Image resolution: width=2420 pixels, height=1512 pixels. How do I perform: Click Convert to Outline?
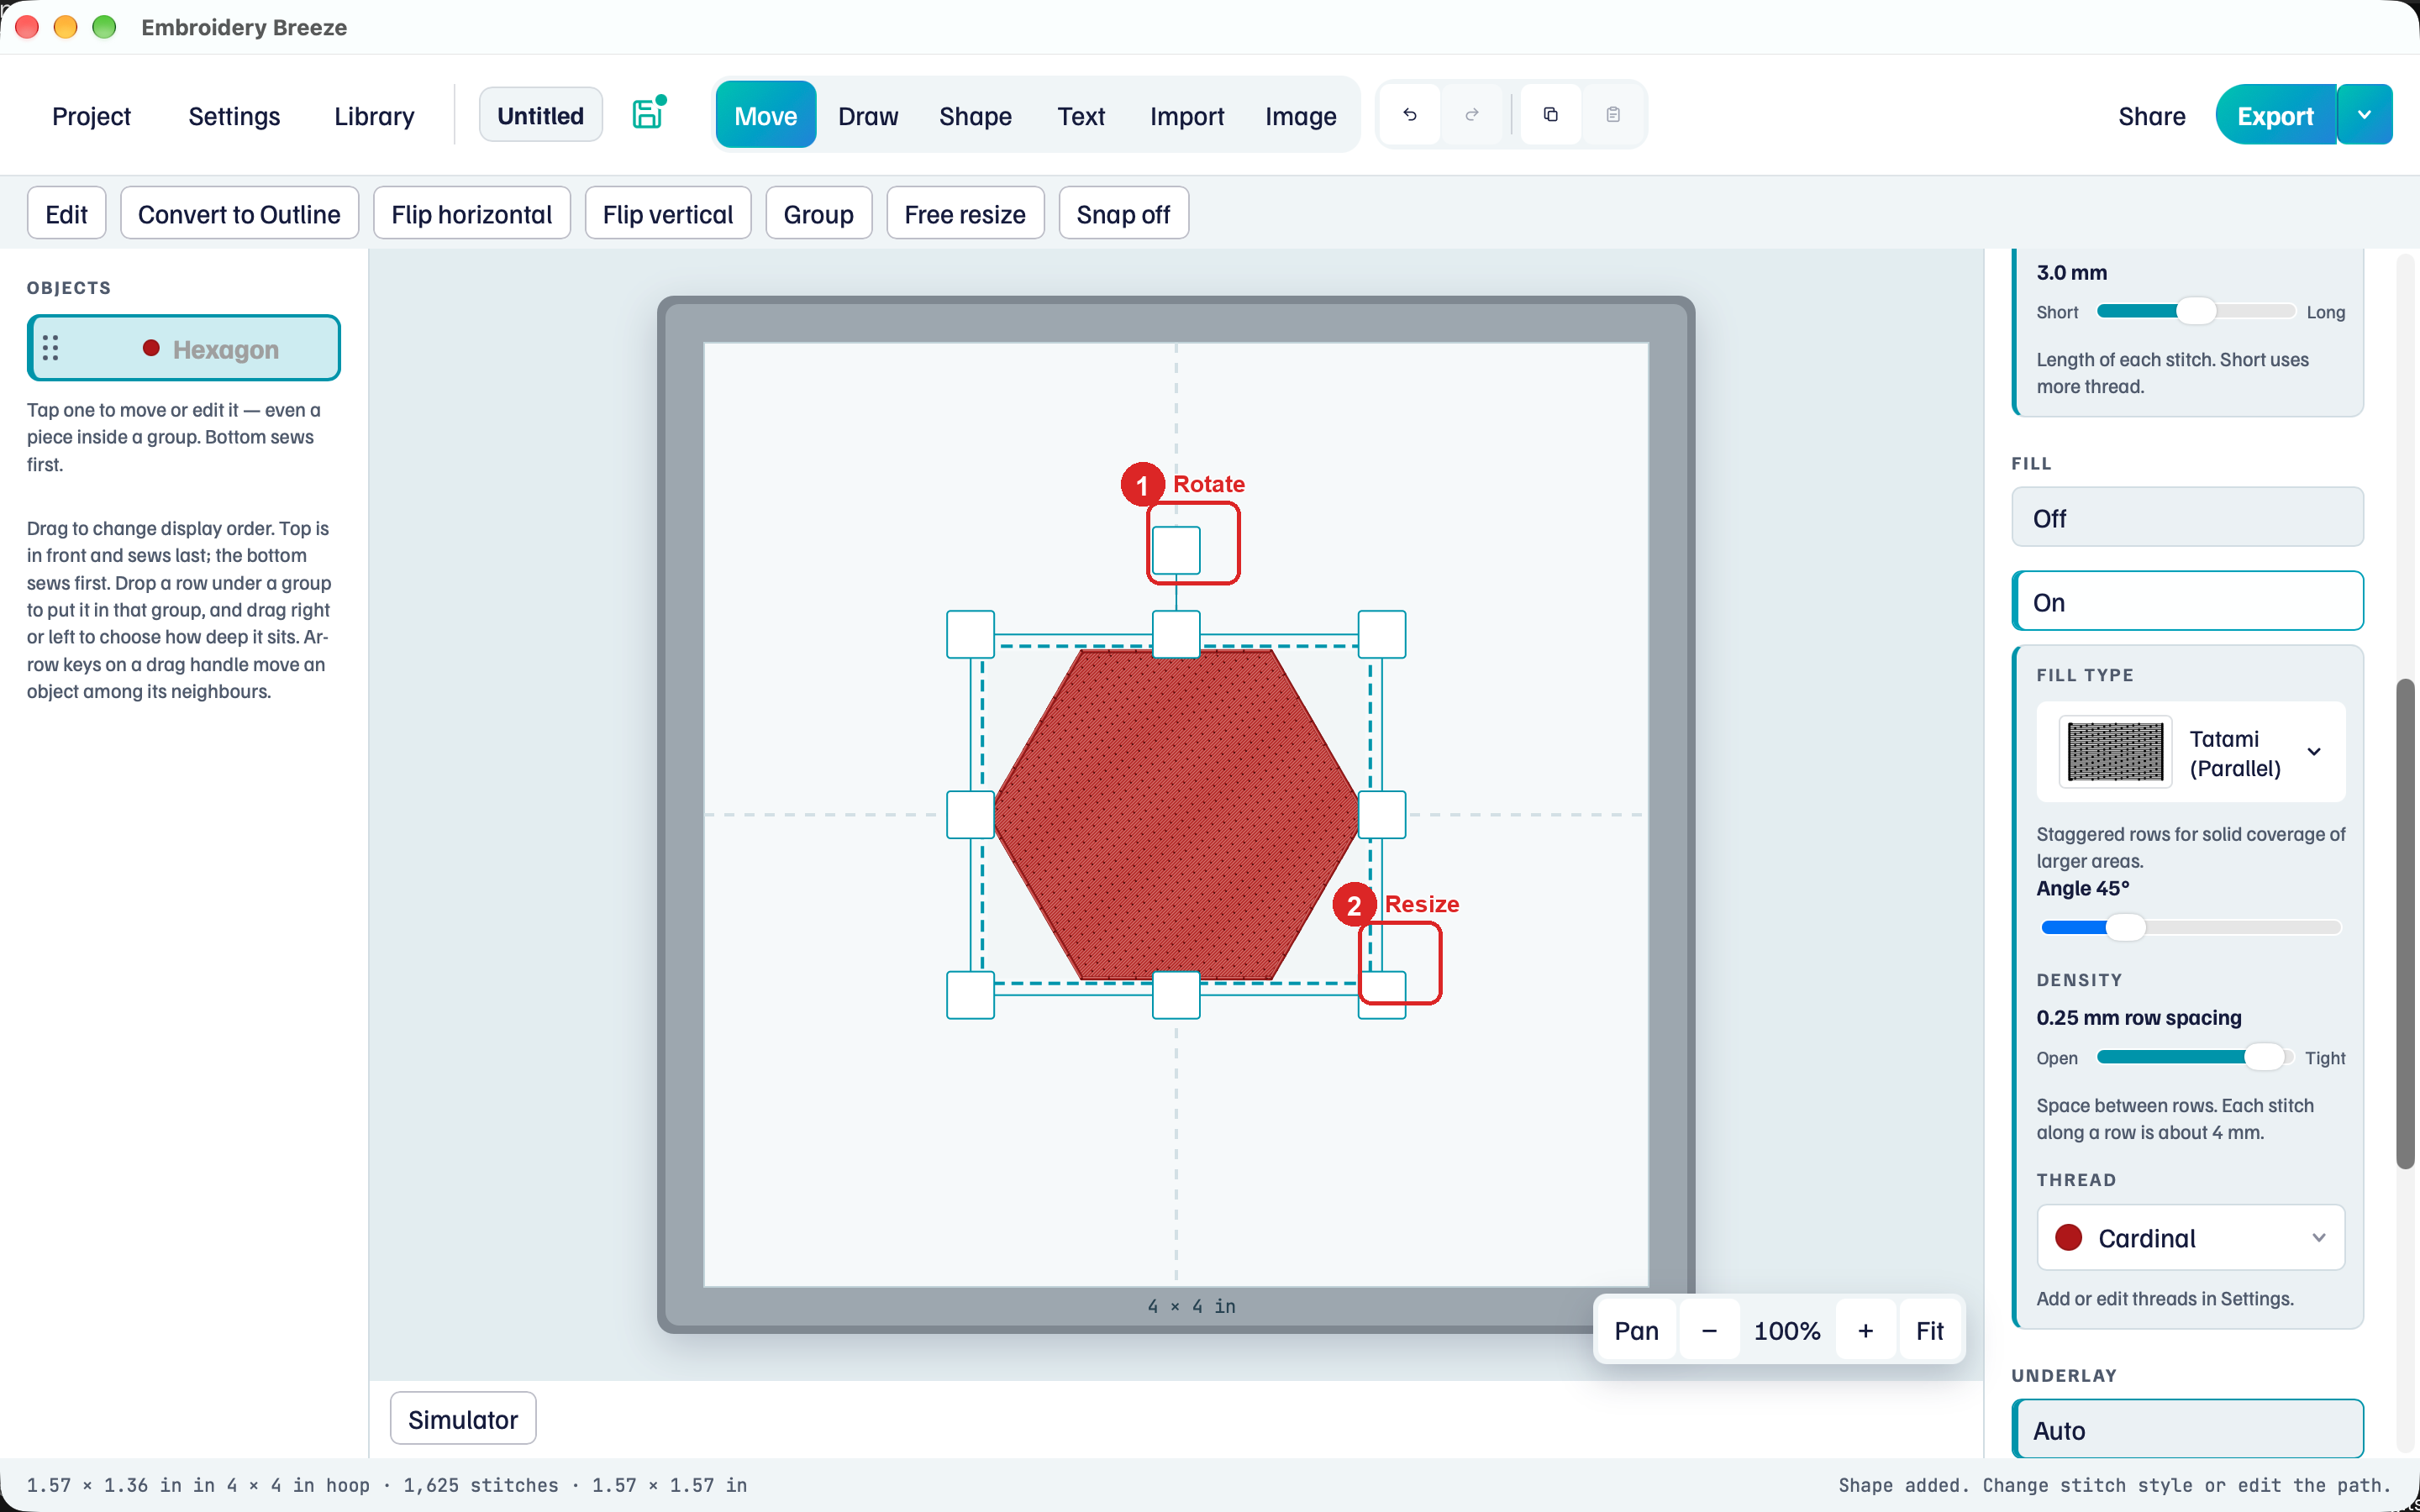click(239, 213)
